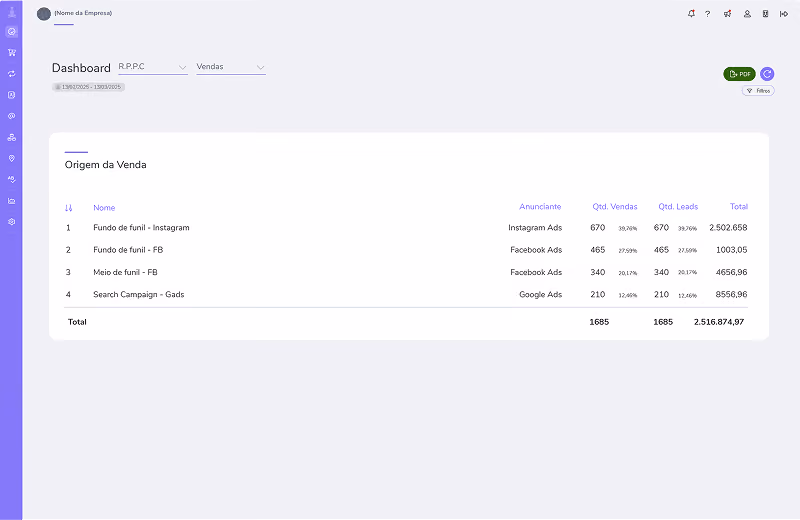800x520 pixels.
Task: Select the row 'Meio de funil - FB'
Action: click(x=406, y=273)
